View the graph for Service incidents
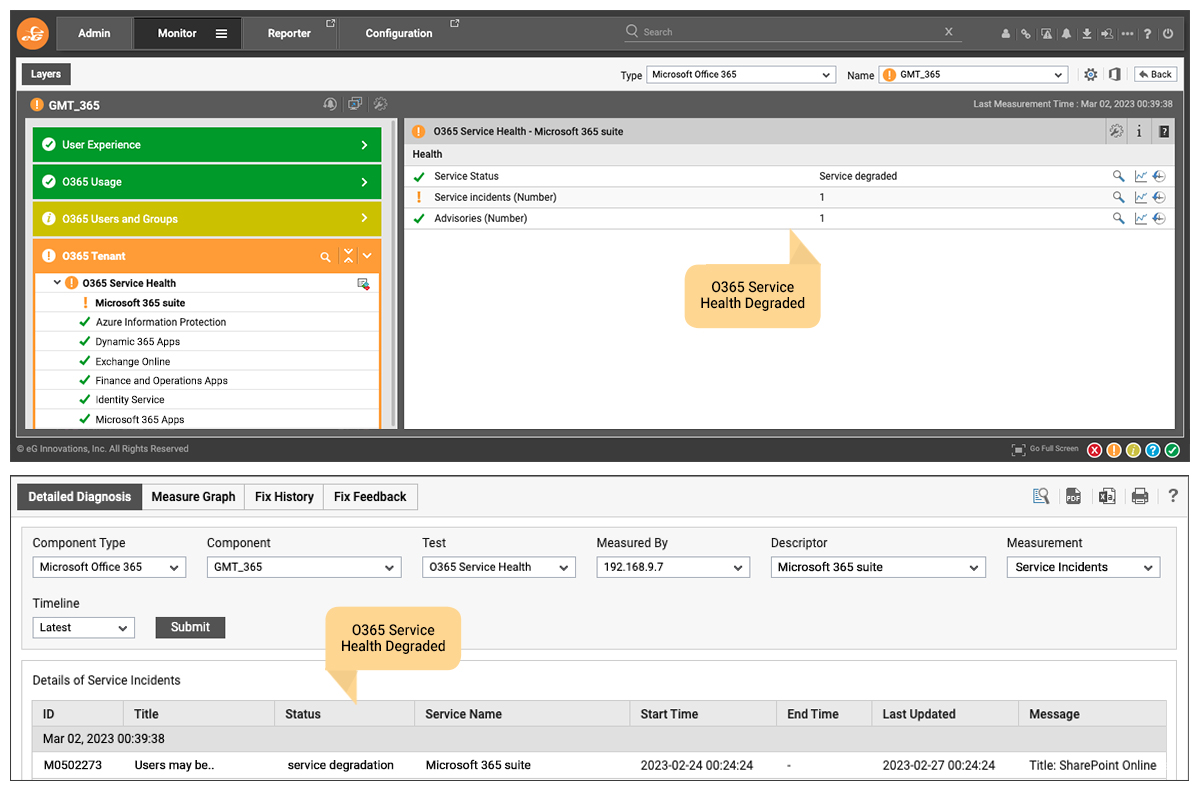 coord(1141,197)
